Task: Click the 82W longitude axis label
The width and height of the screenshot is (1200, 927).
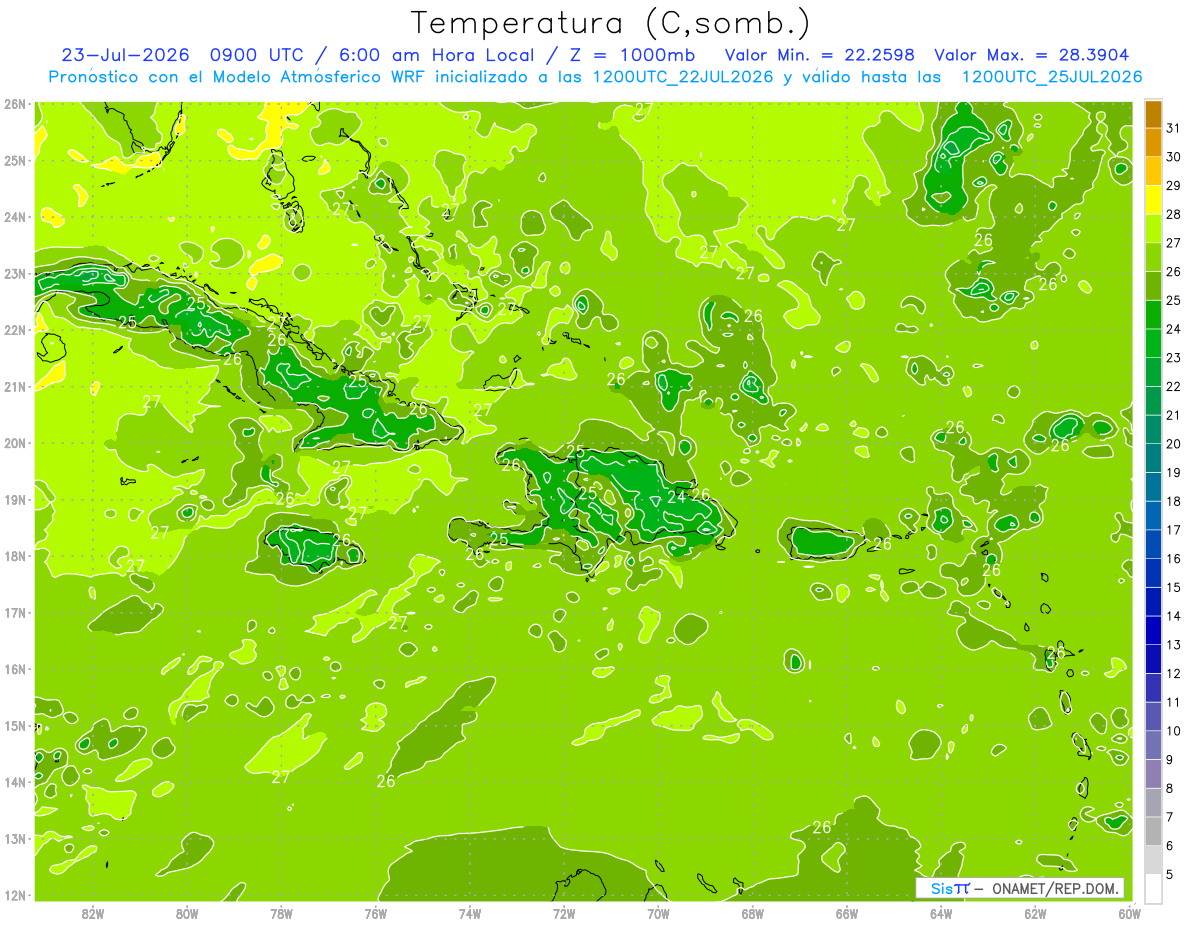Action: [x=93, y=912]
